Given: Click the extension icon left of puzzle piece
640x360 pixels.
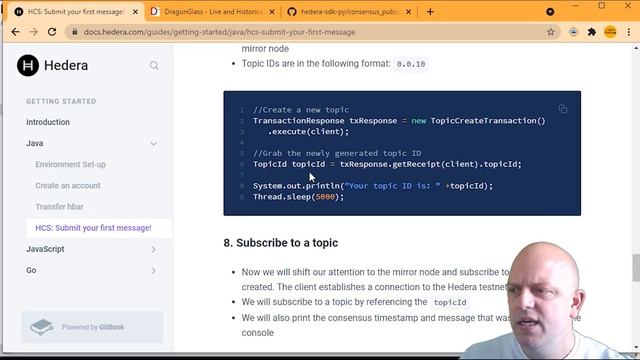Looking at the screenshot, I should [x=573, y=32].
